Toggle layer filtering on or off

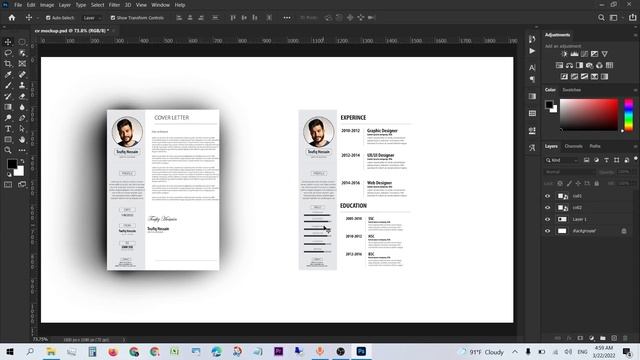coord(636,159)
